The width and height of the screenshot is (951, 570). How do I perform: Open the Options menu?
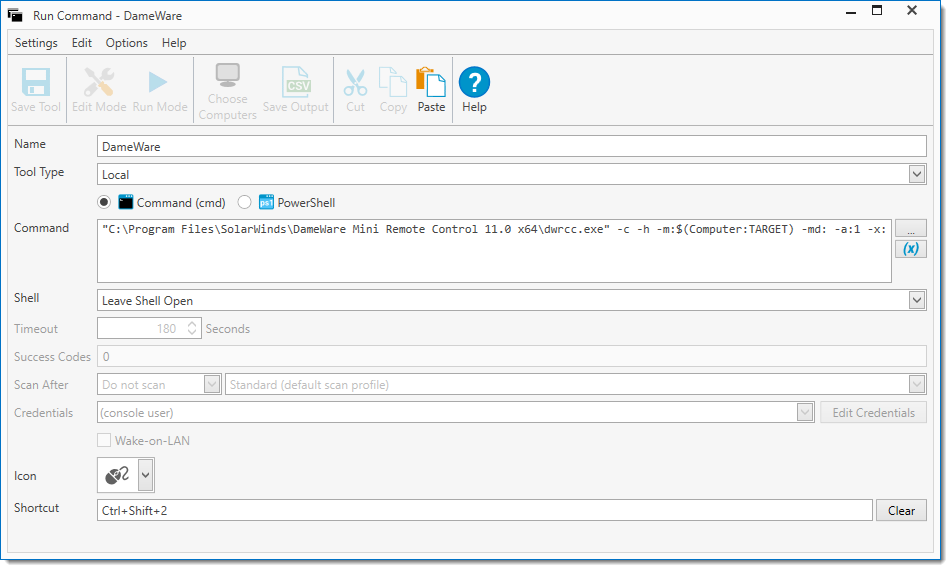(127, 42)
